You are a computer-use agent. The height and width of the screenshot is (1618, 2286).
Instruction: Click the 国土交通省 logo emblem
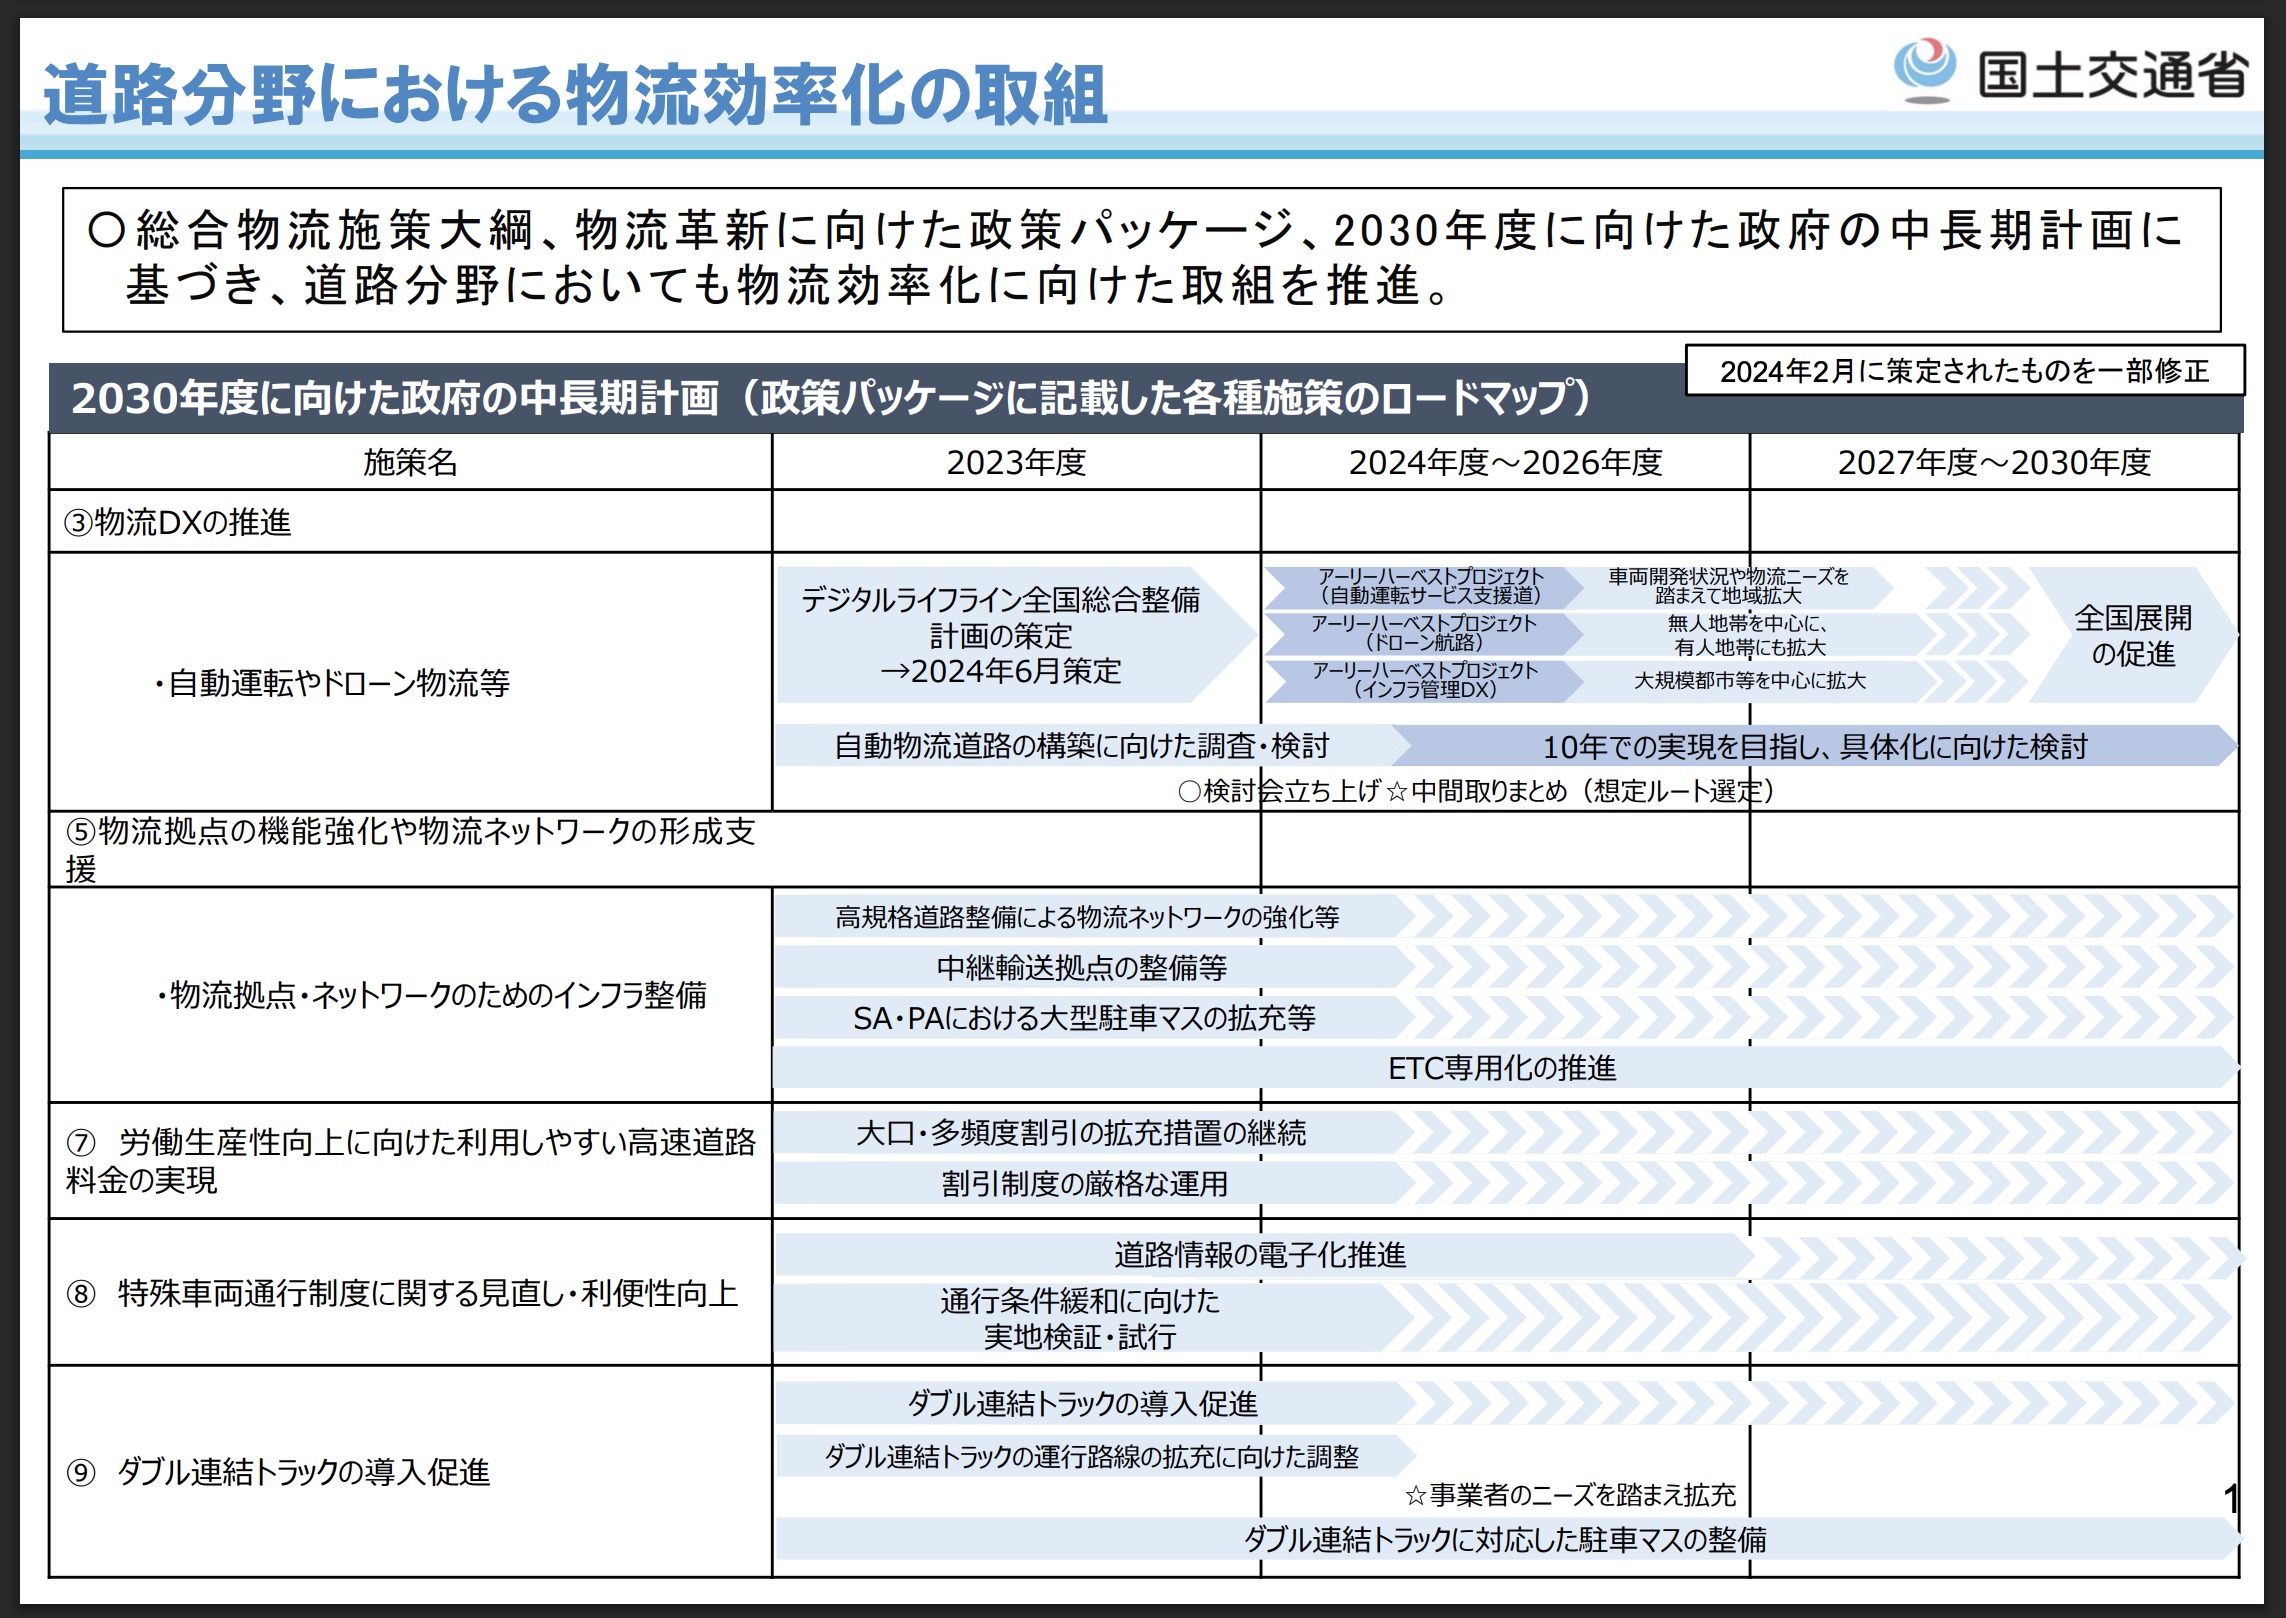point(1924,70)
